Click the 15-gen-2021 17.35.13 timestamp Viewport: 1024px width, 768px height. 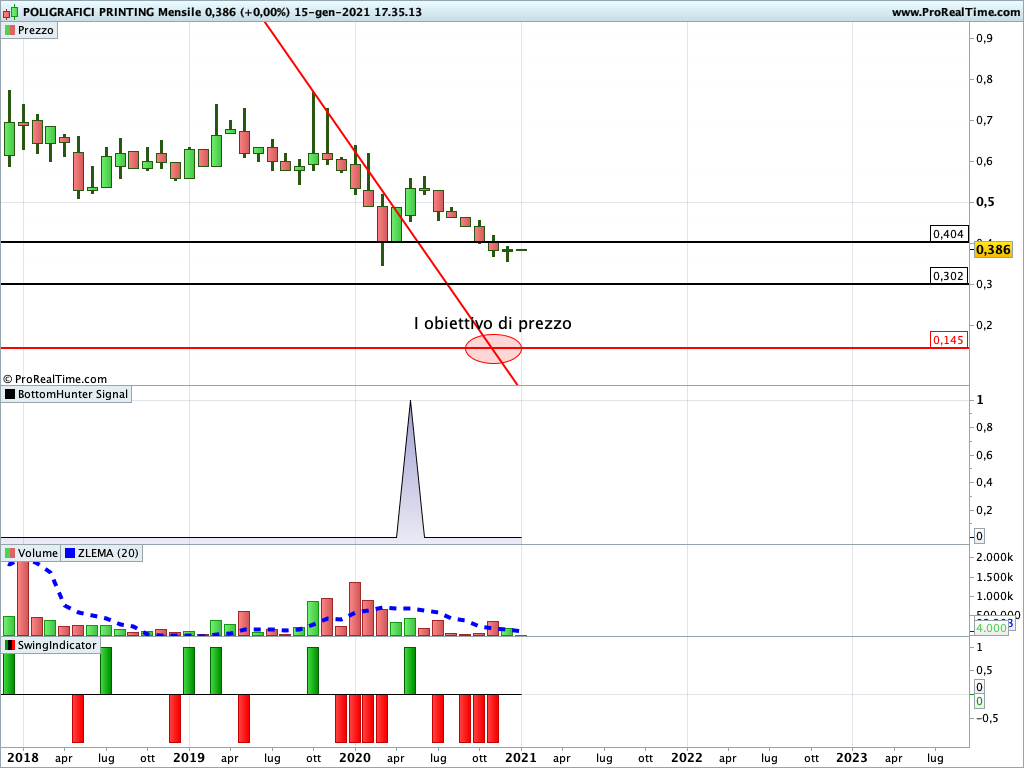pyautogui.click(x=358, y=12)
